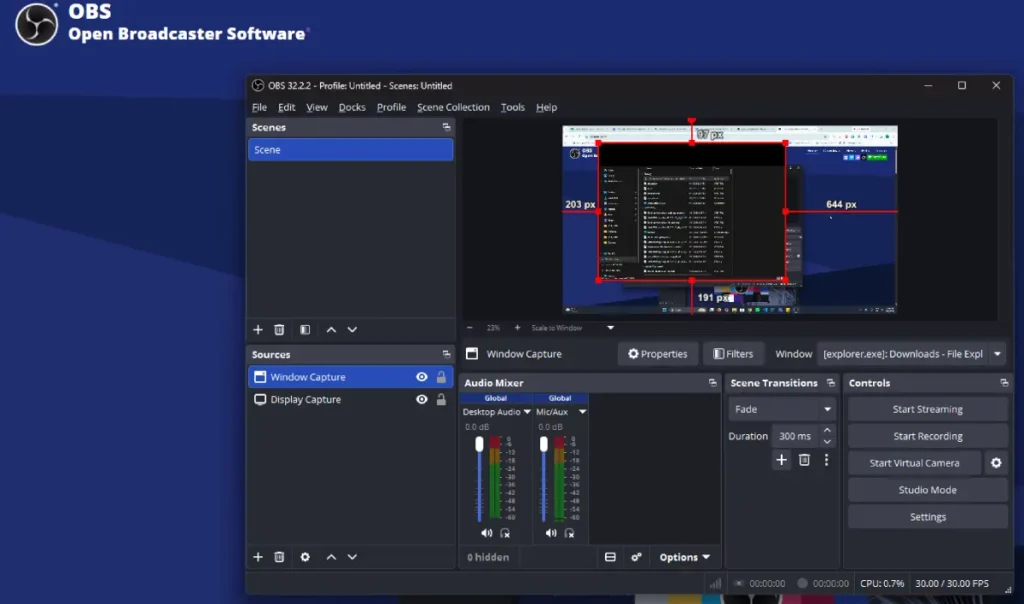Click the Duration value field showing 300 ms
This screenshot has width=1024, height=604.
(x=795, y=436)
